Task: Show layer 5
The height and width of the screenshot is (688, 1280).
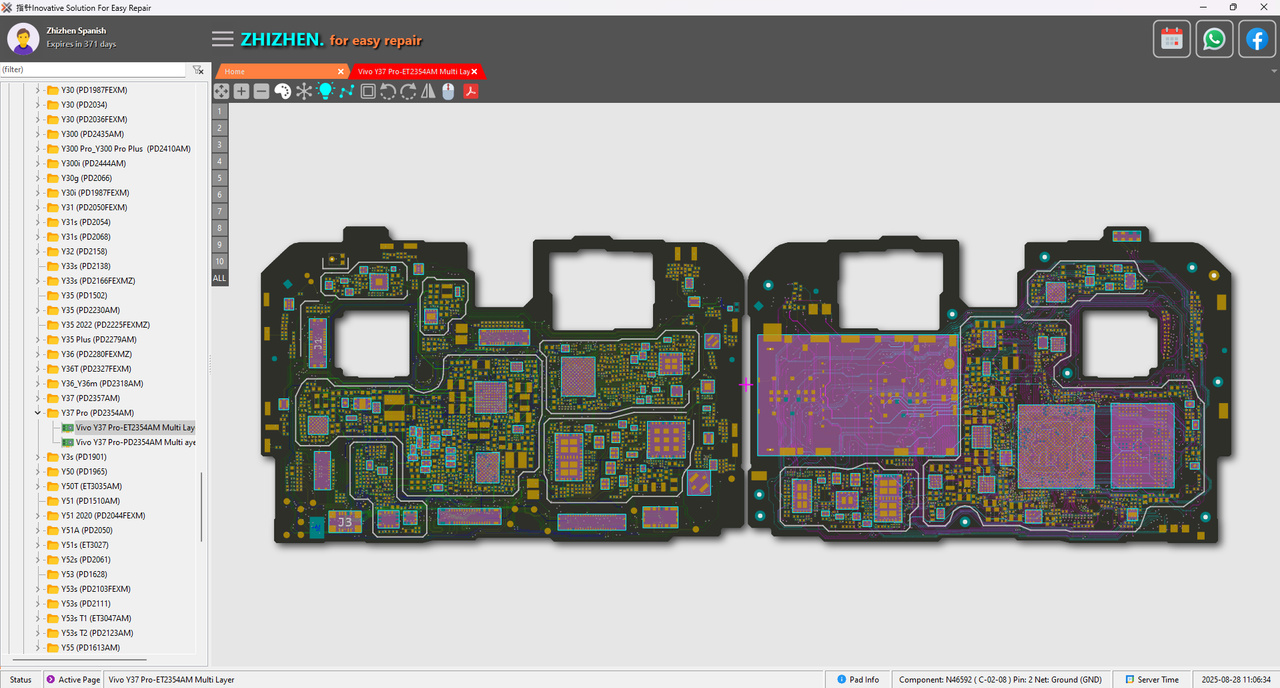Action: pos(219,178)
